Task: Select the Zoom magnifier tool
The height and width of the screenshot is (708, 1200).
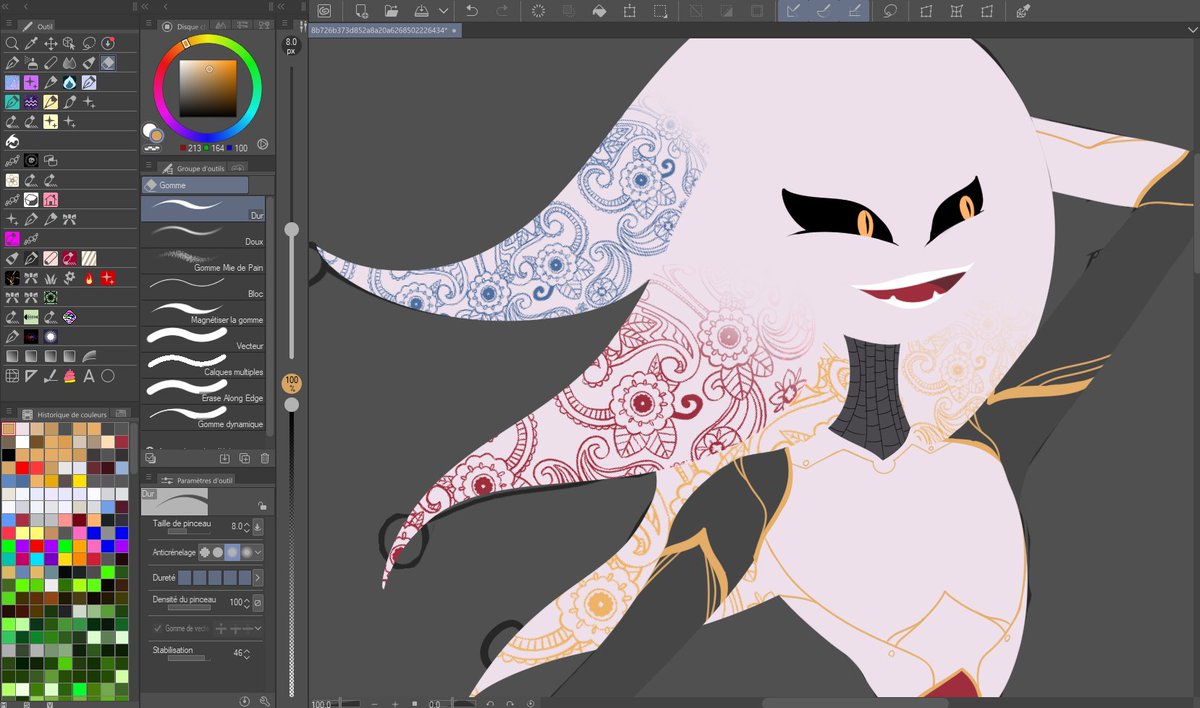Action: tap(12, 43)
